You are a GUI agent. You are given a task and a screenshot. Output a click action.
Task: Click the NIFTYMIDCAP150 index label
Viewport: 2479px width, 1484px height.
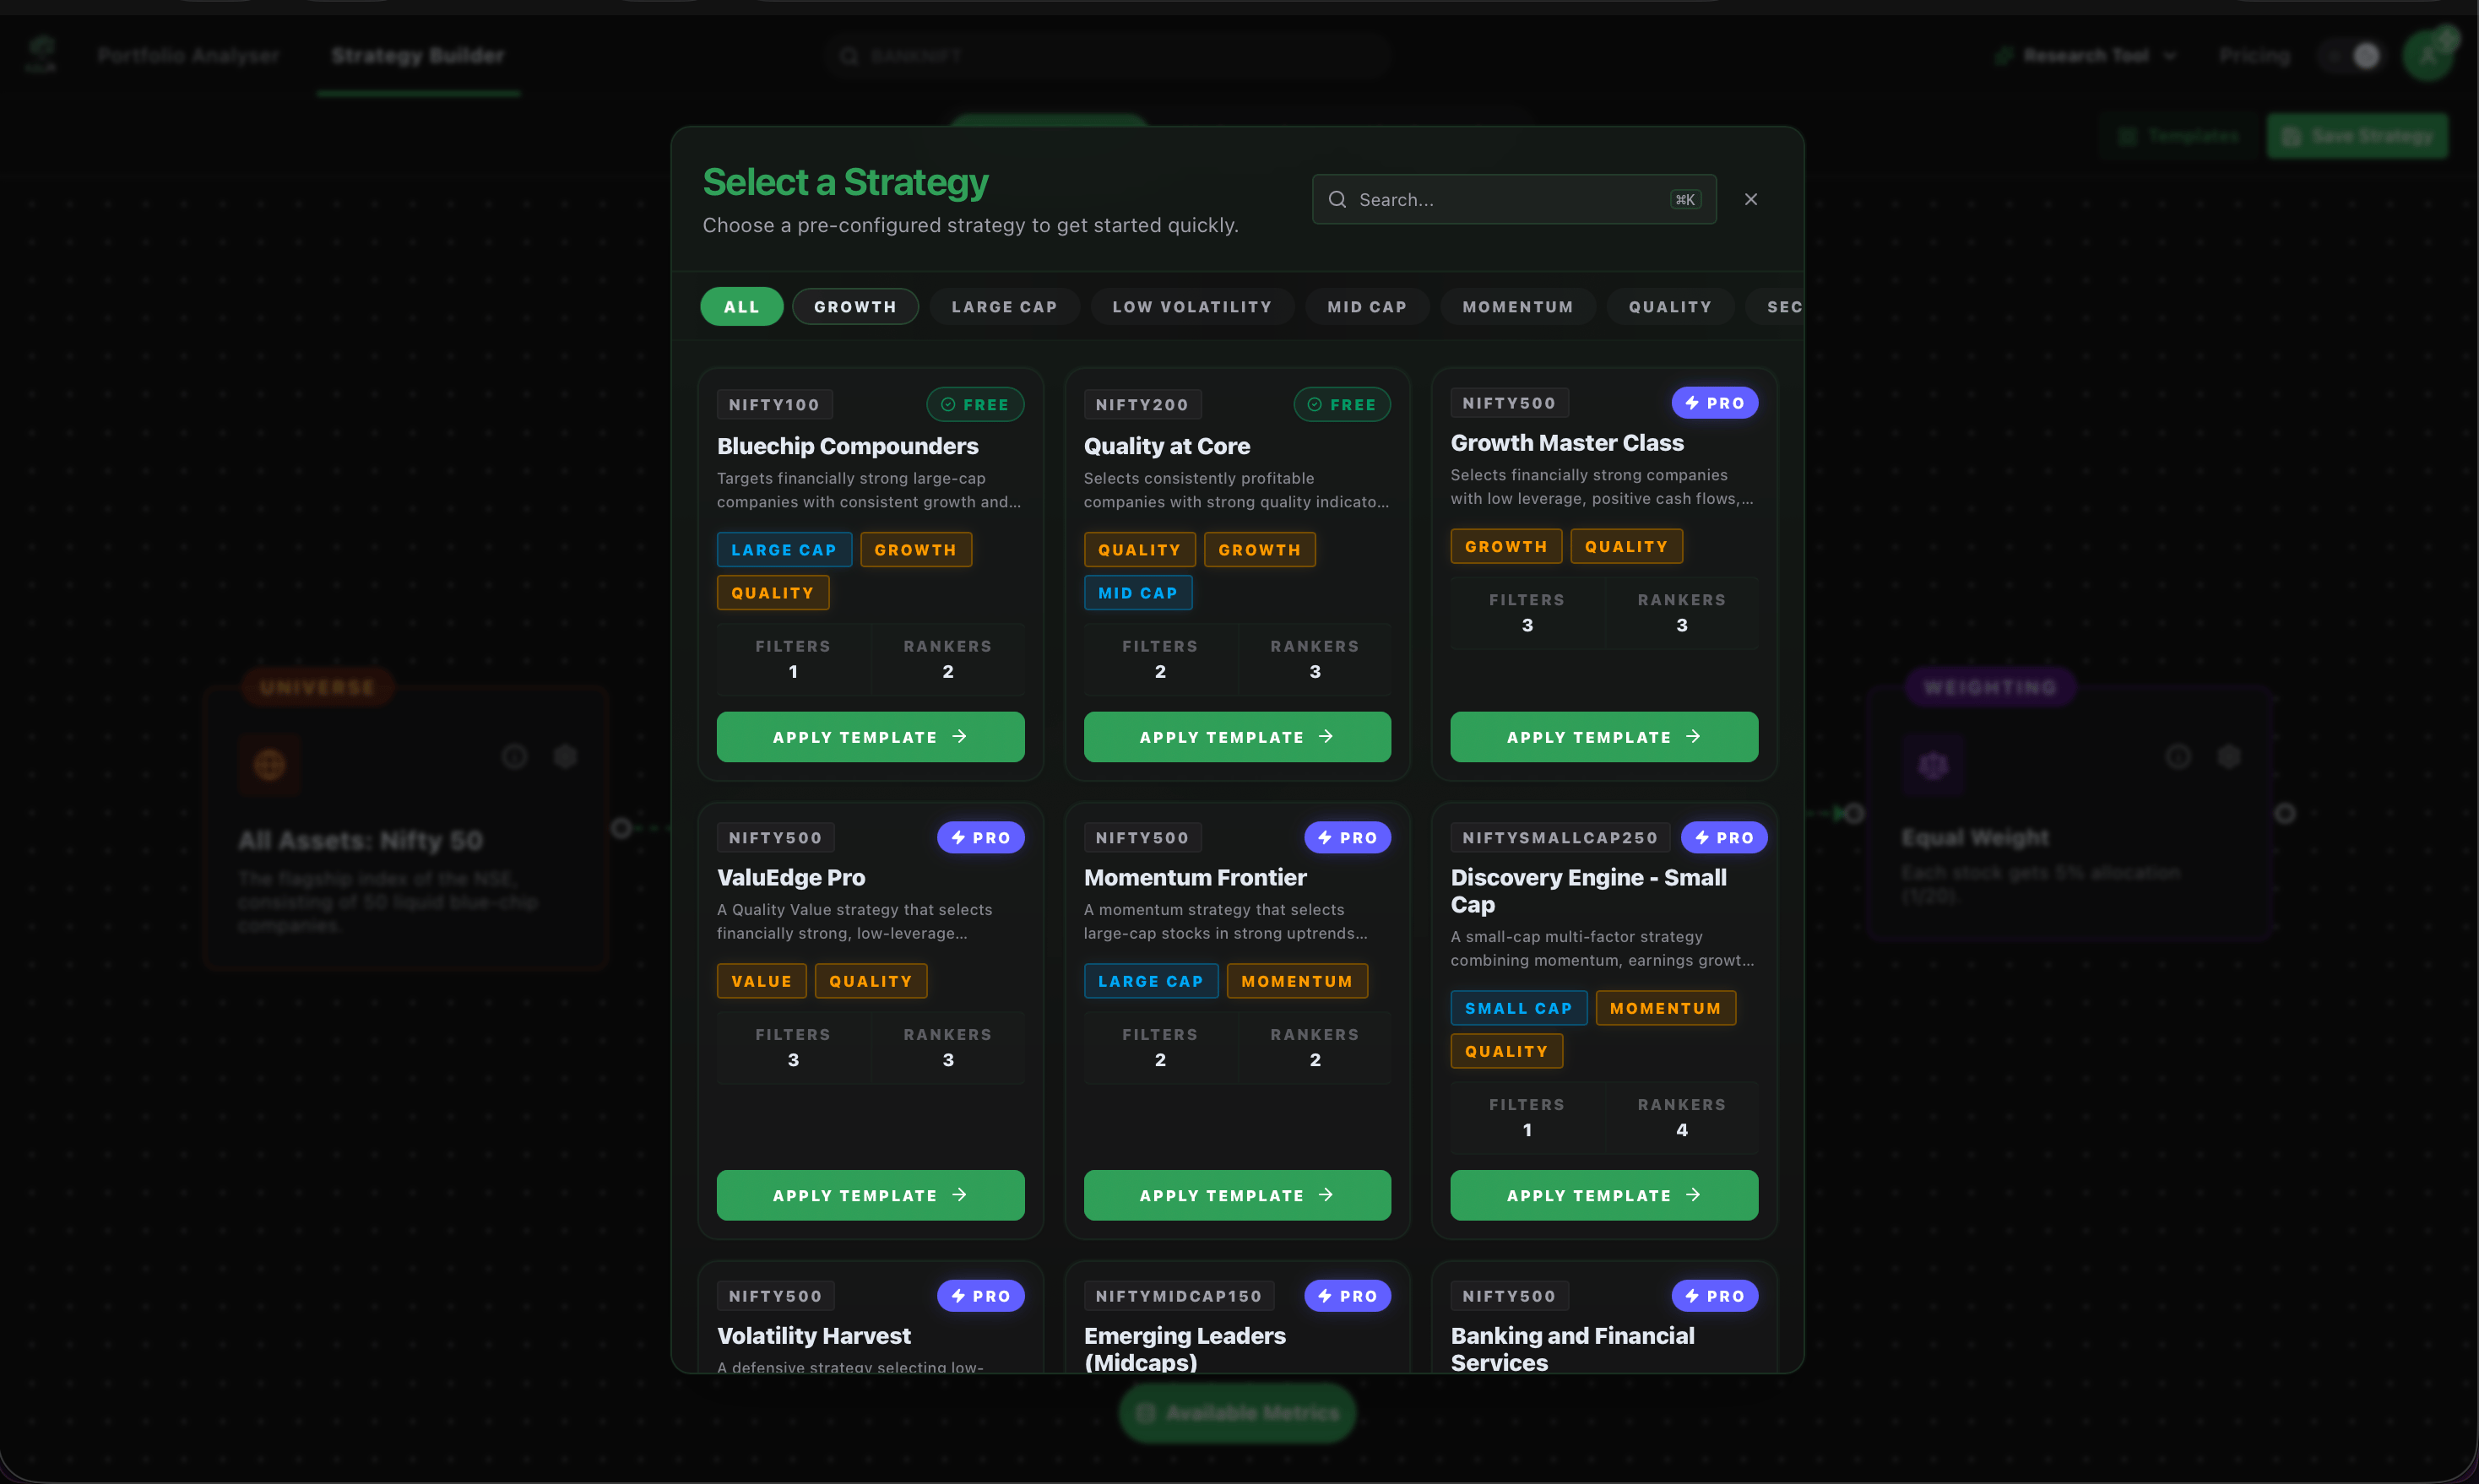[x=1178, y=1296]
